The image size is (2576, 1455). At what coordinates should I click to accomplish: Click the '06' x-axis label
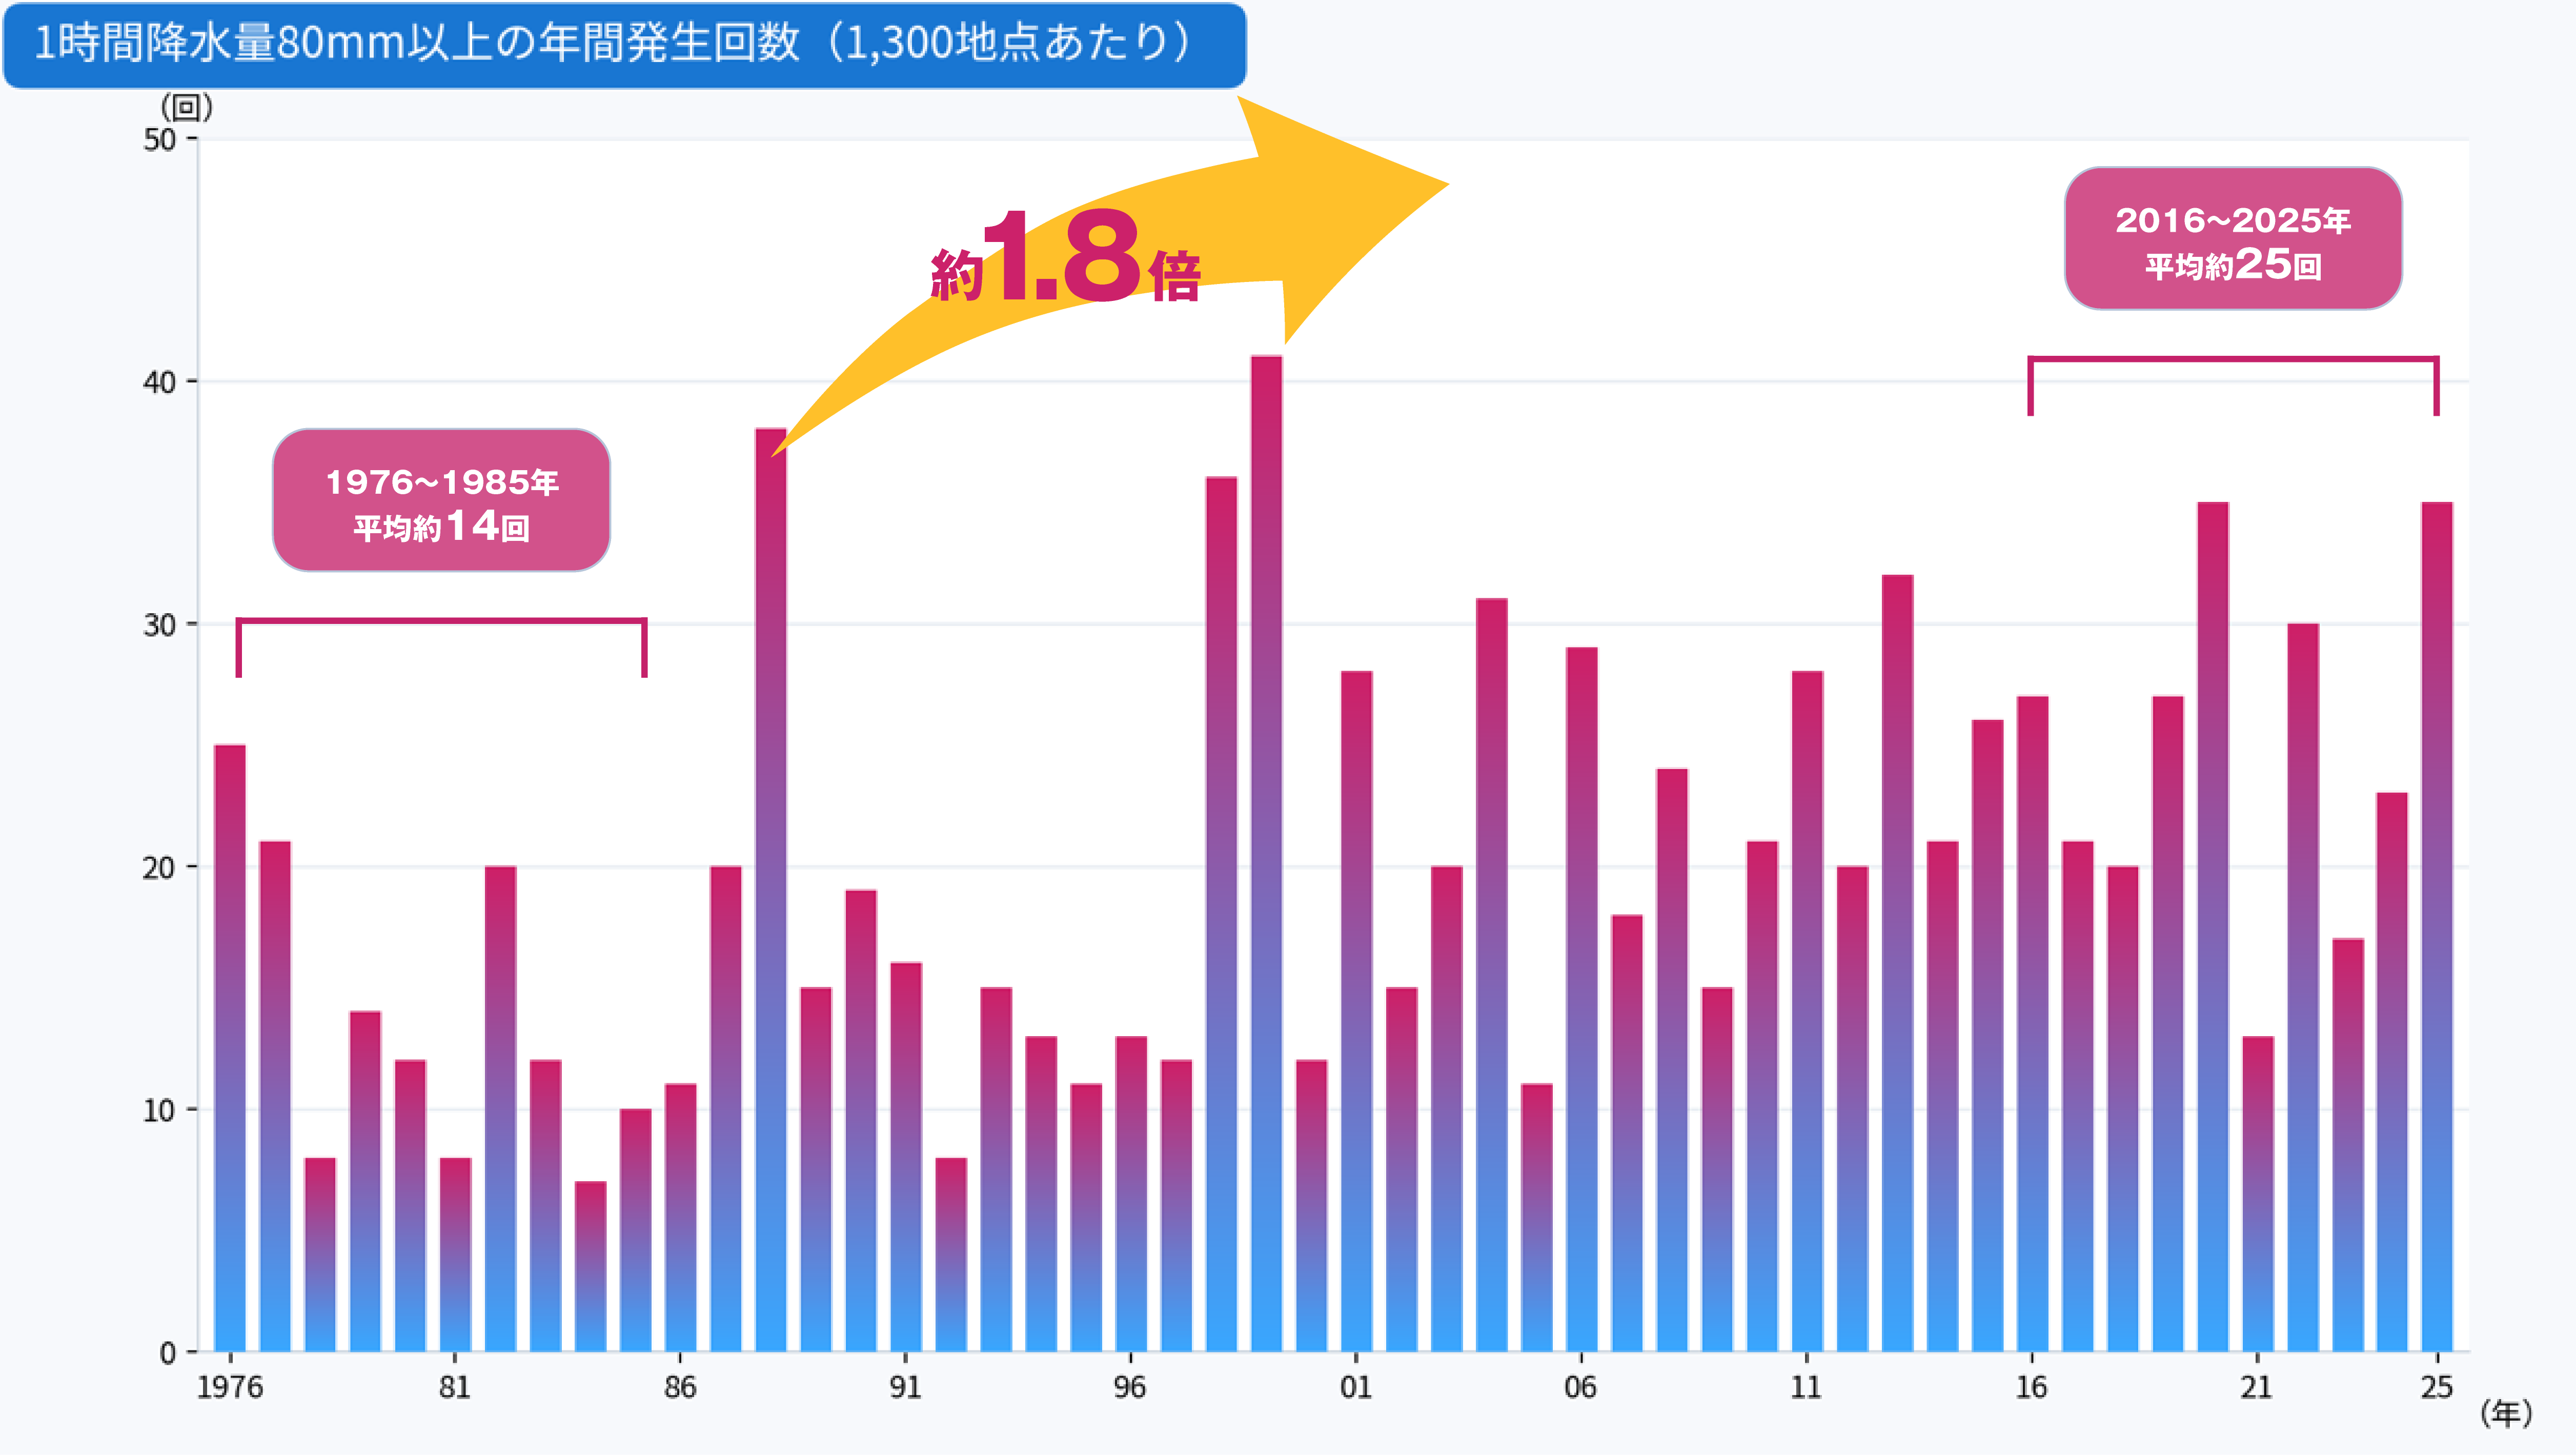(x=1581, y=1387)
